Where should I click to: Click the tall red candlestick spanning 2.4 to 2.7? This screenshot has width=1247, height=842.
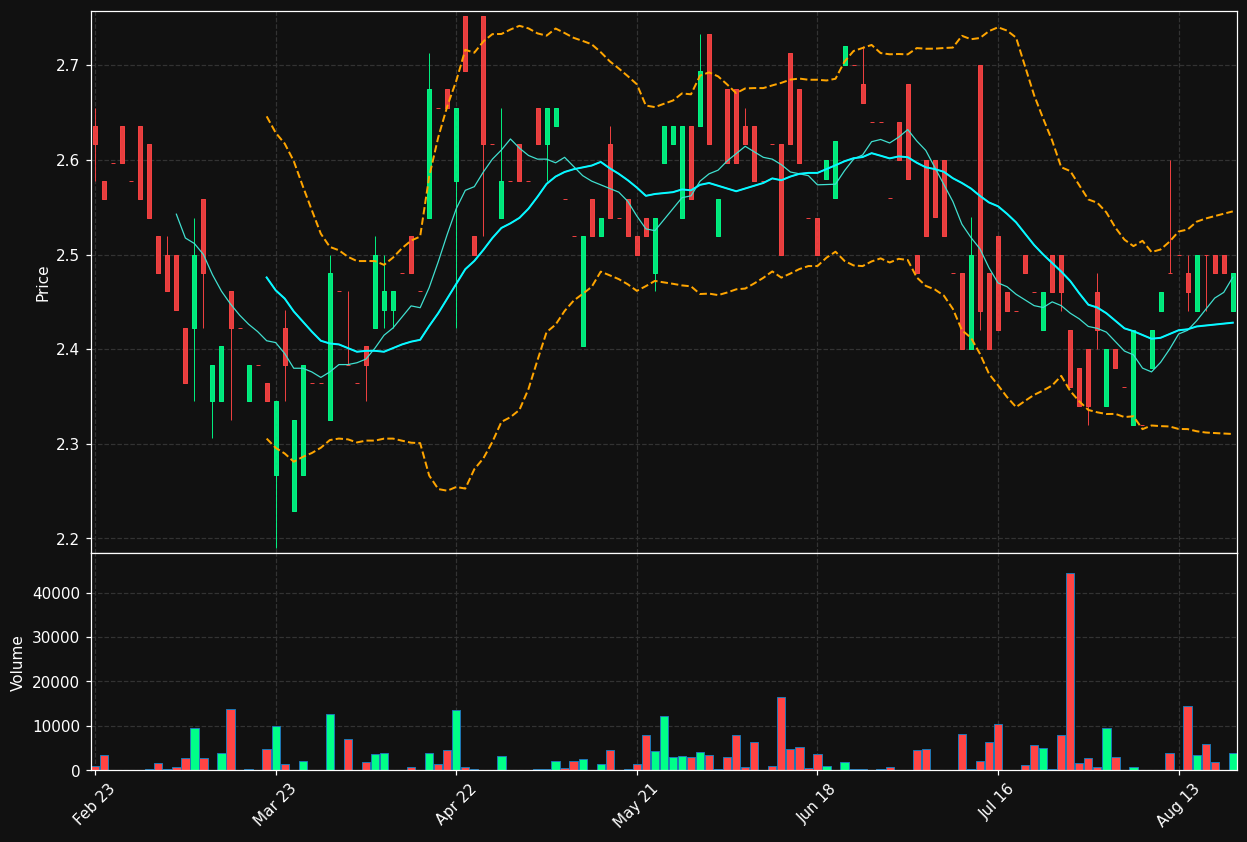980,189
